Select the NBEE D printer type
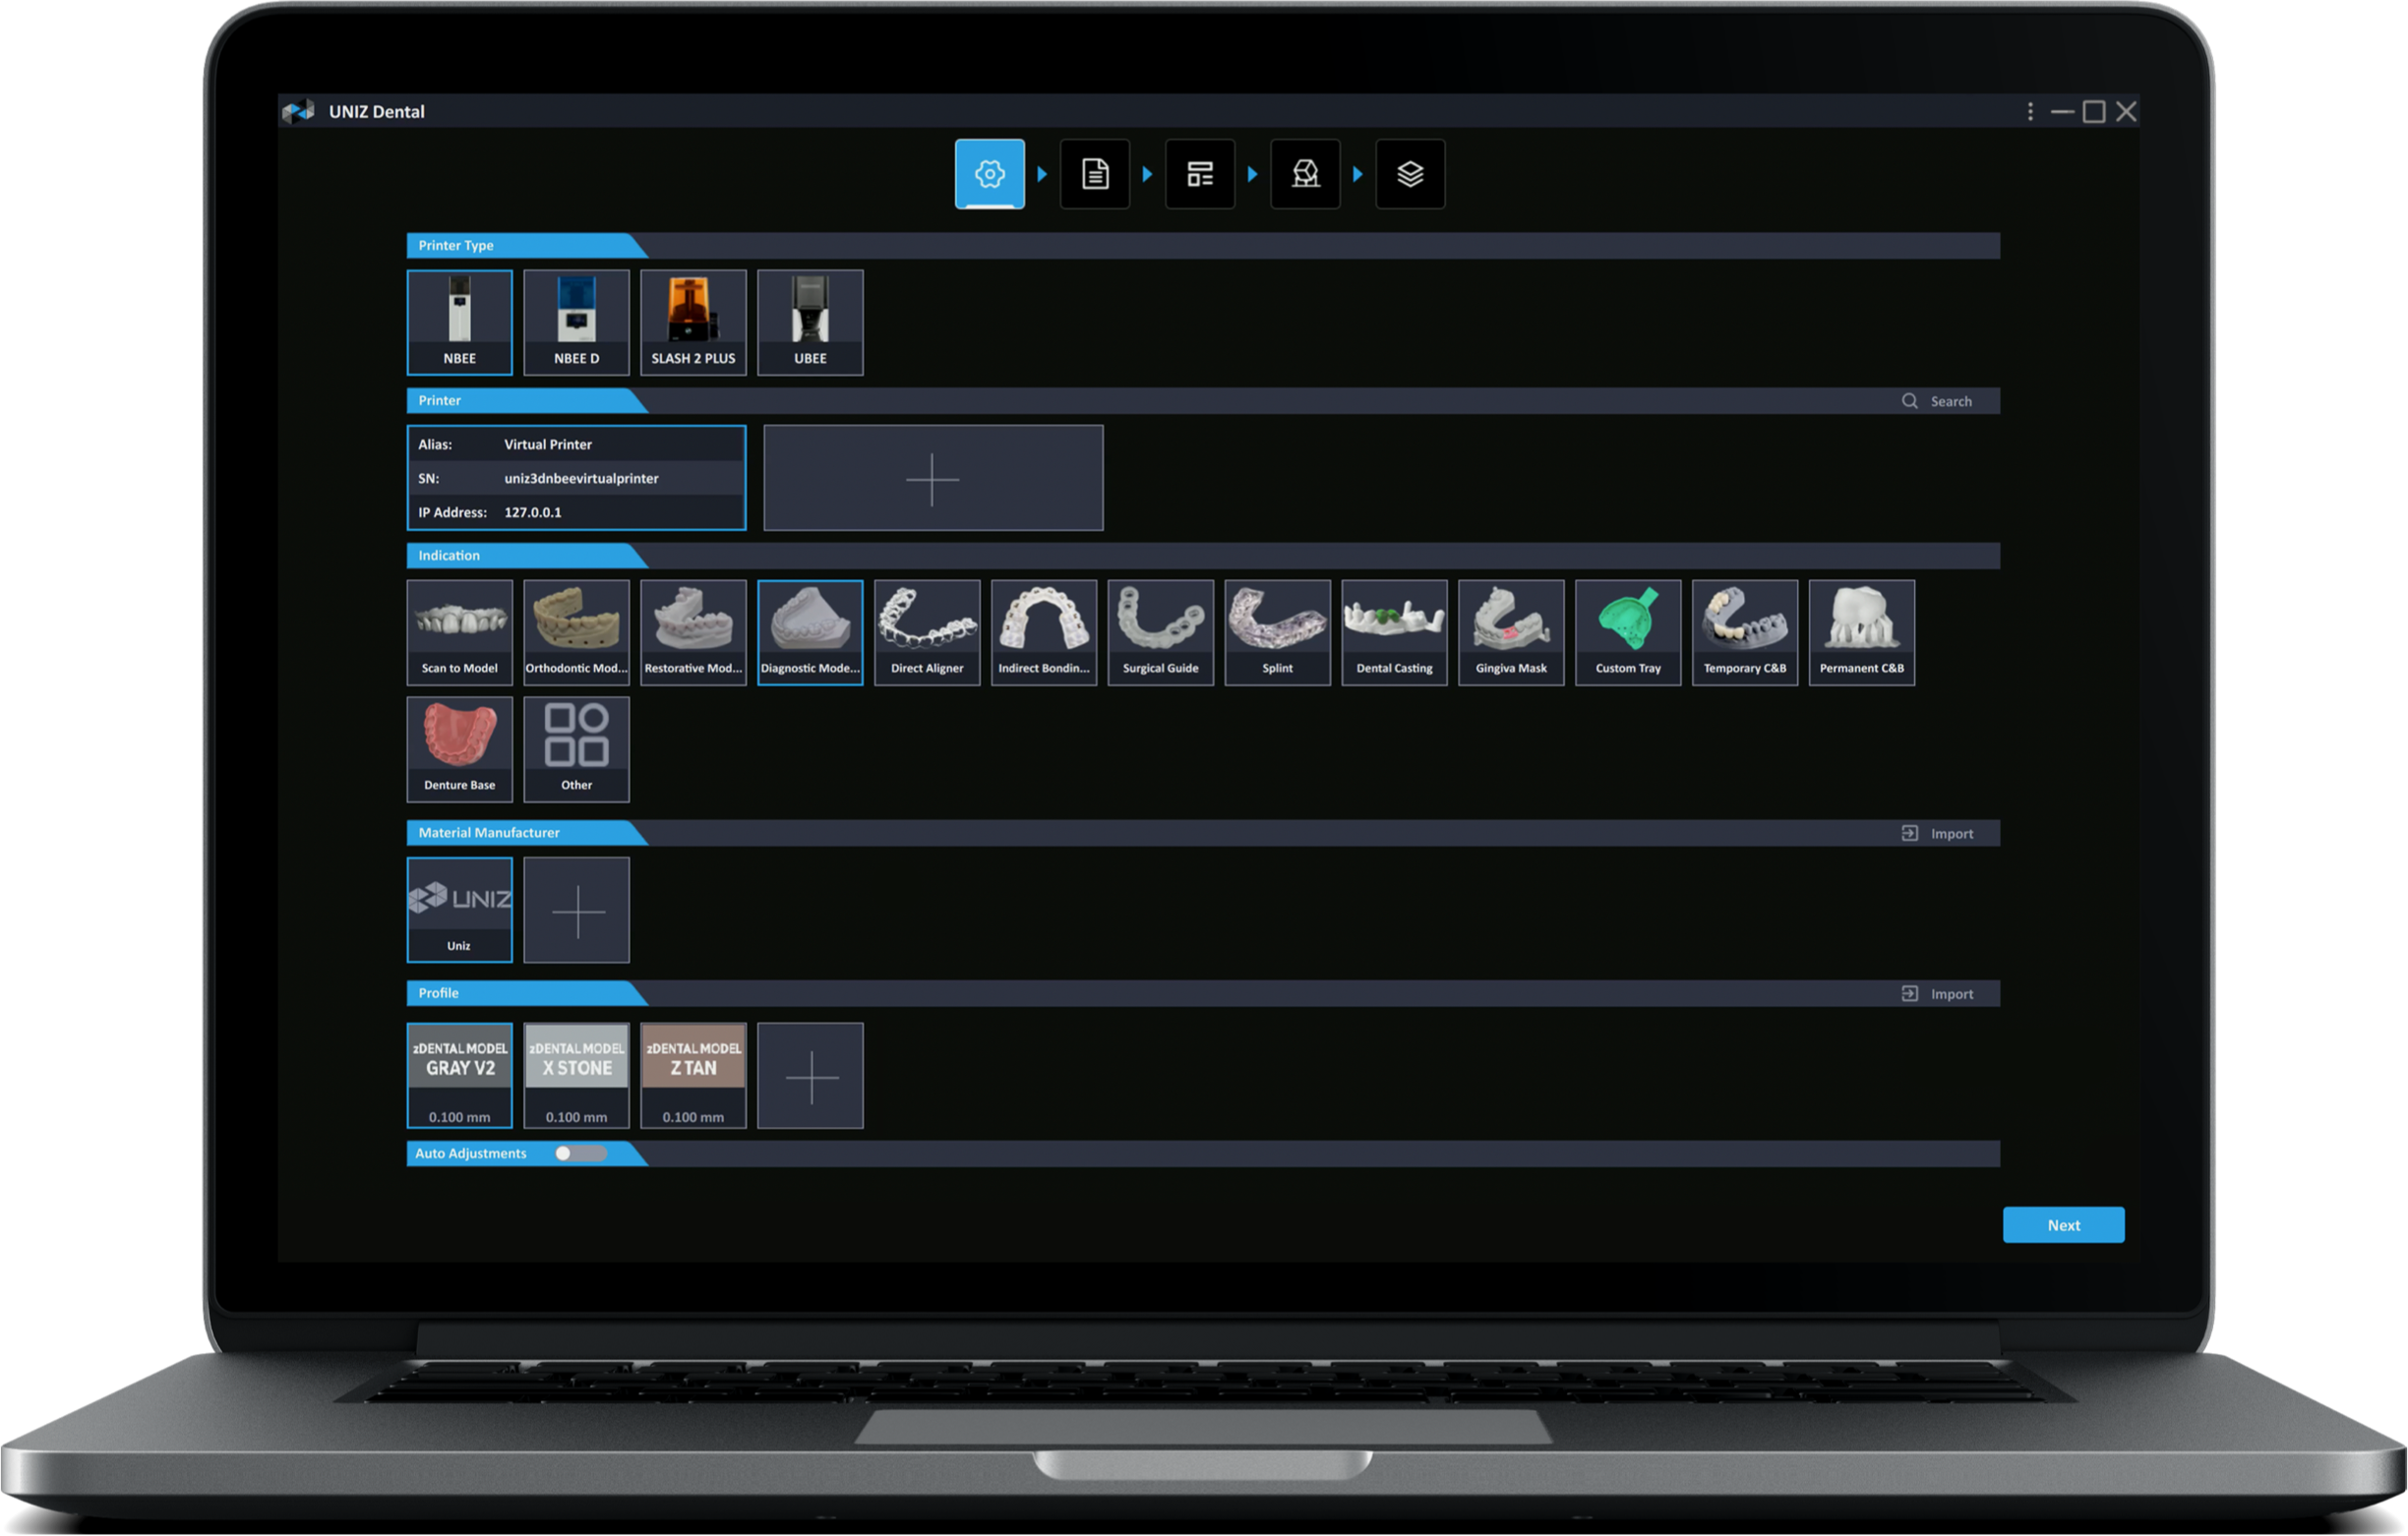The height and width of the screenshot is (1536, 2408). click(576, 322)
